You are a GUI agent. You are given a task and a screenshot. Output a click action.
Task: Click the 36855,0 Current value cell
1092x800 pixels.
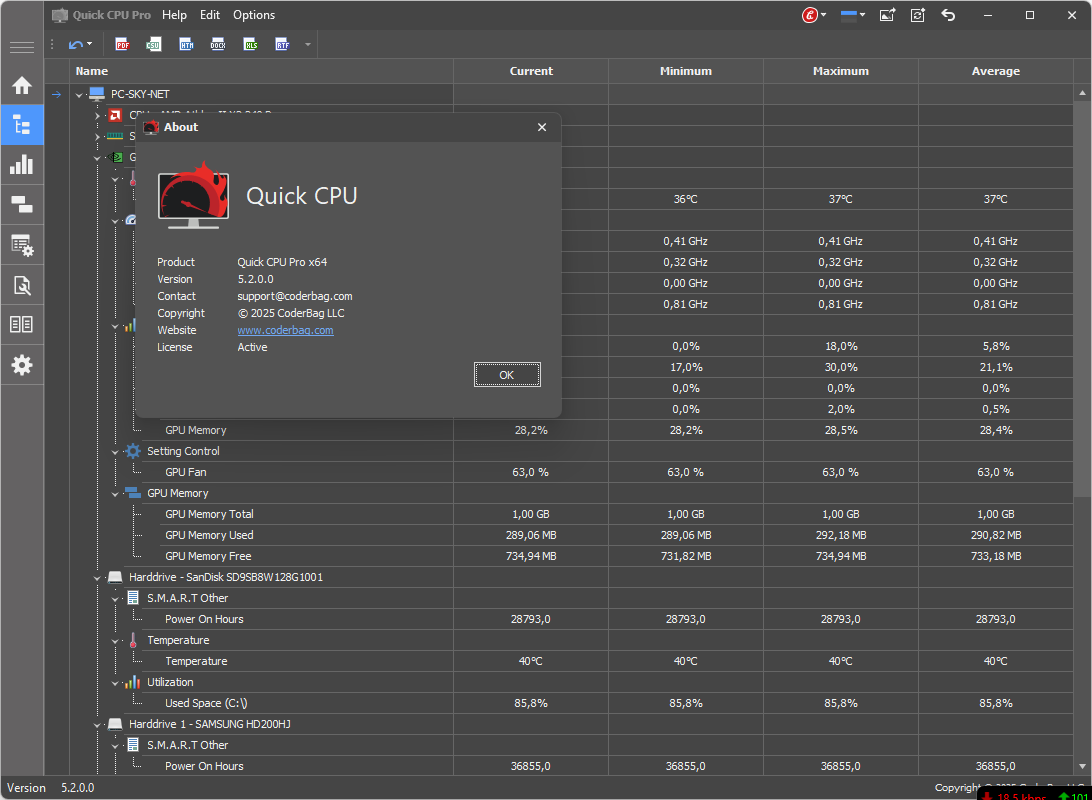point(531,766)
